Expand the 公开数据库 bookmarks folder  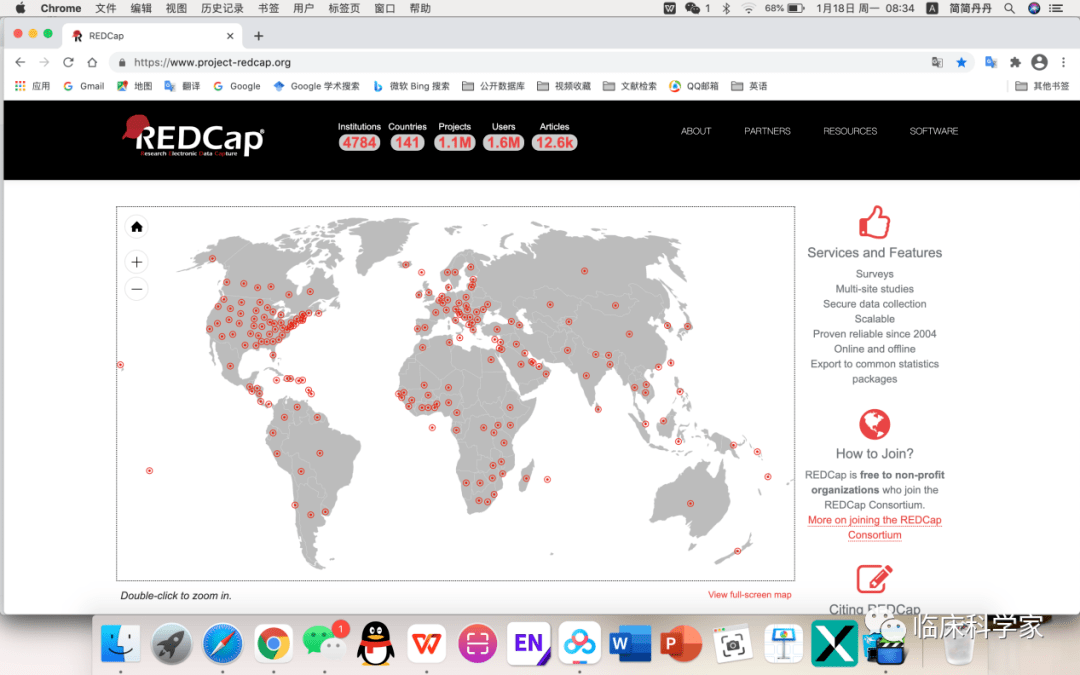coord(493,86)
